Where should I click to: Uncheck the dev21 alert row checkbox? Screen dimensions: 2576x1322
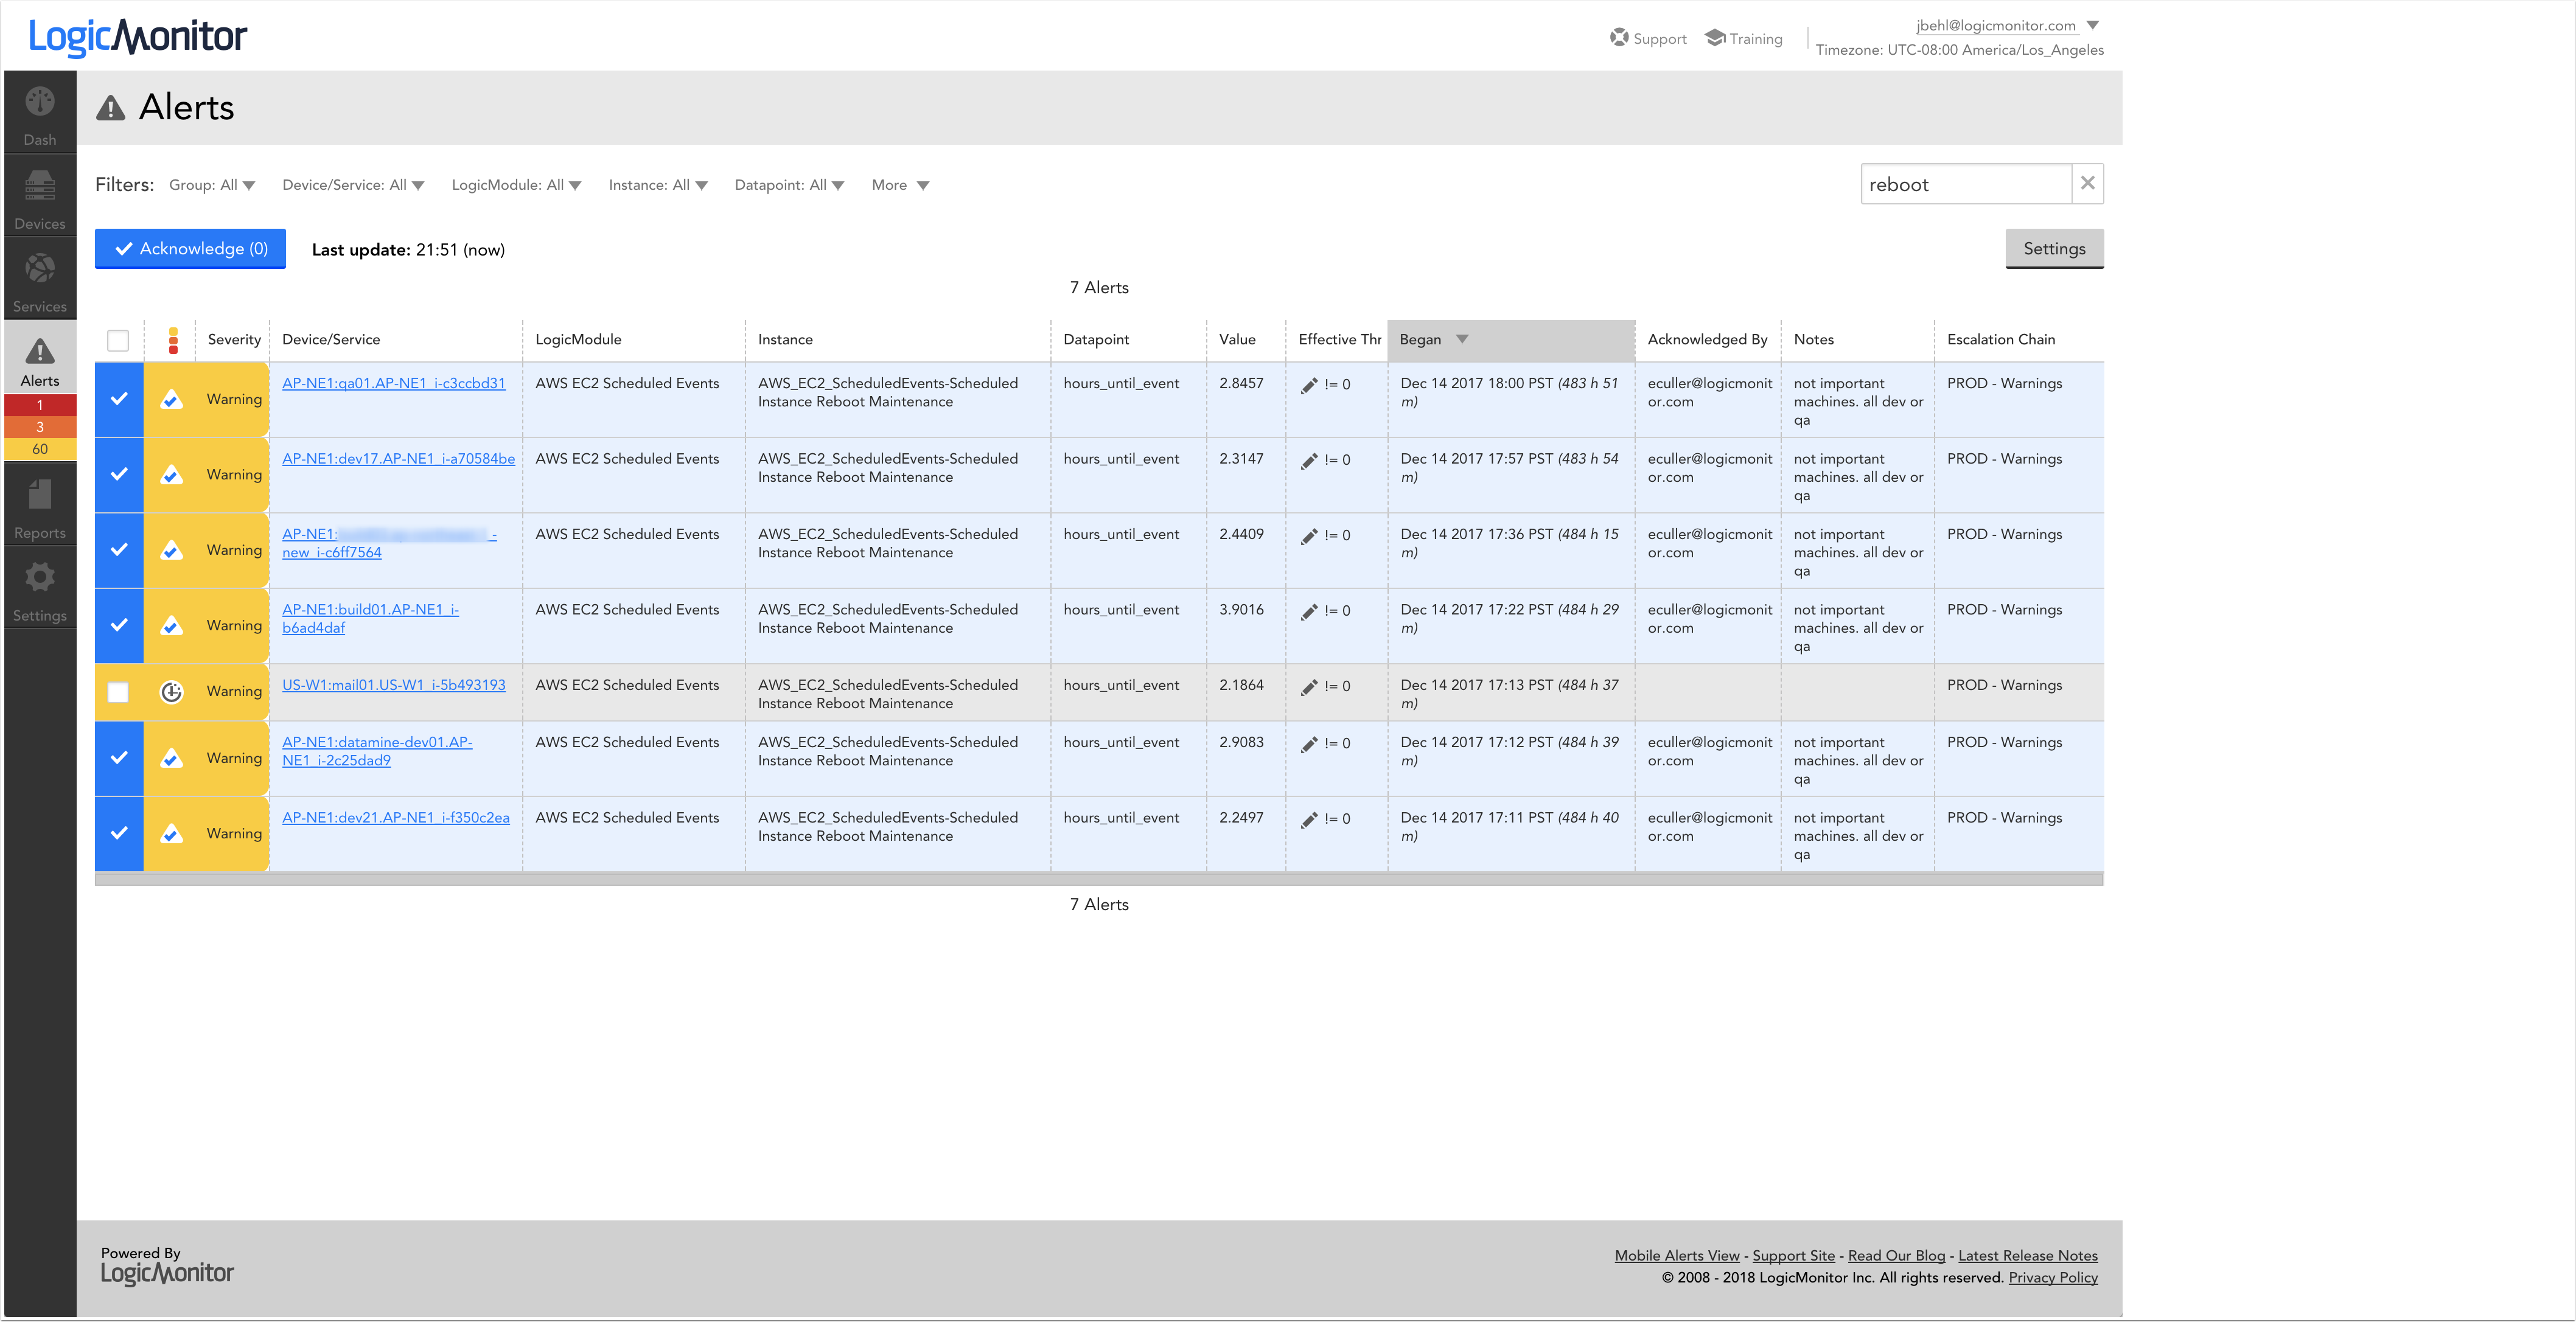[119, 833]
